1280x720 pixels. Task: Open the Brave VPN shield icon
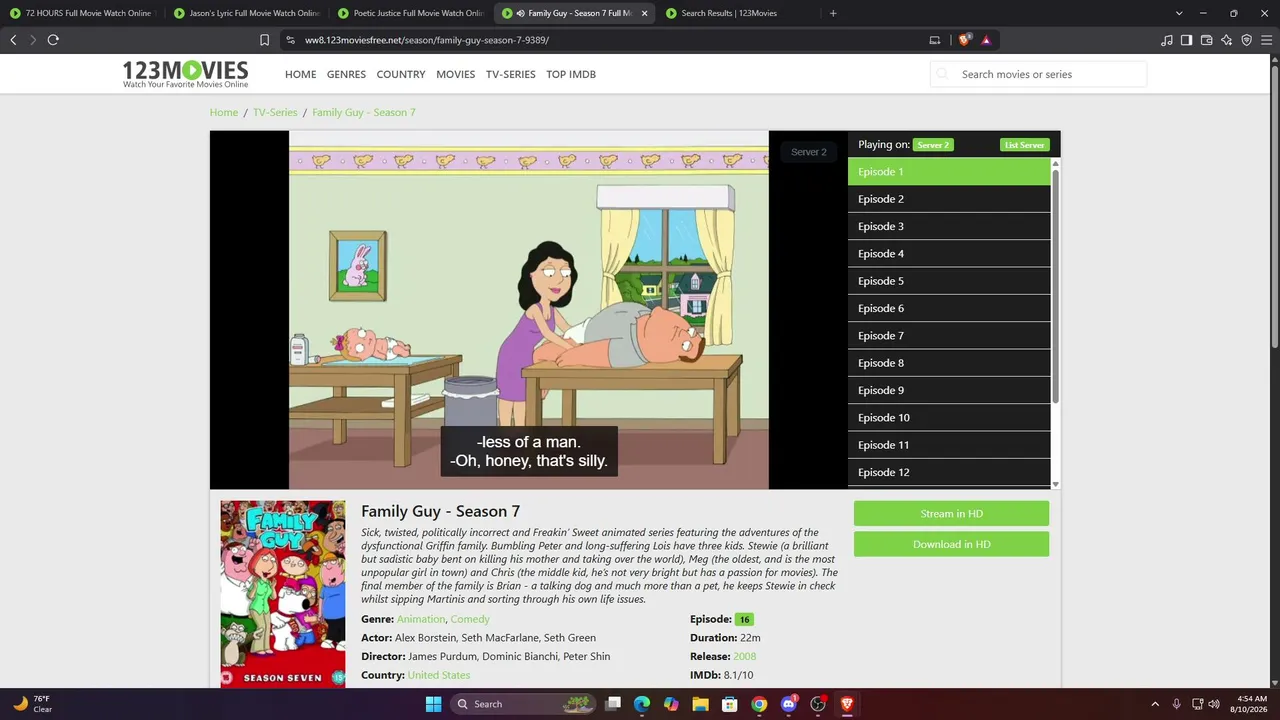1246,40
